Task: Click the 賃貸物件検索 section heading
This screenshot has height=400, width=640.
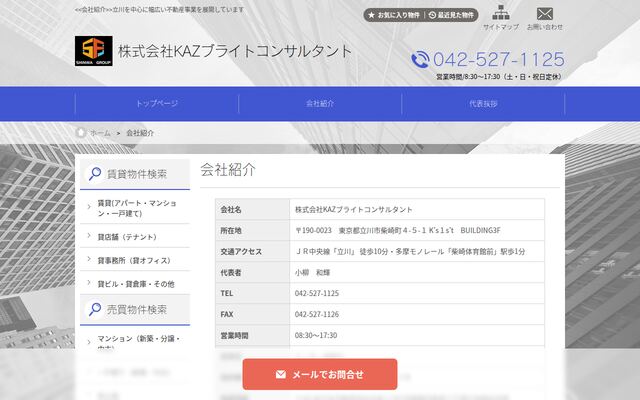Action: tap(137, 174)
